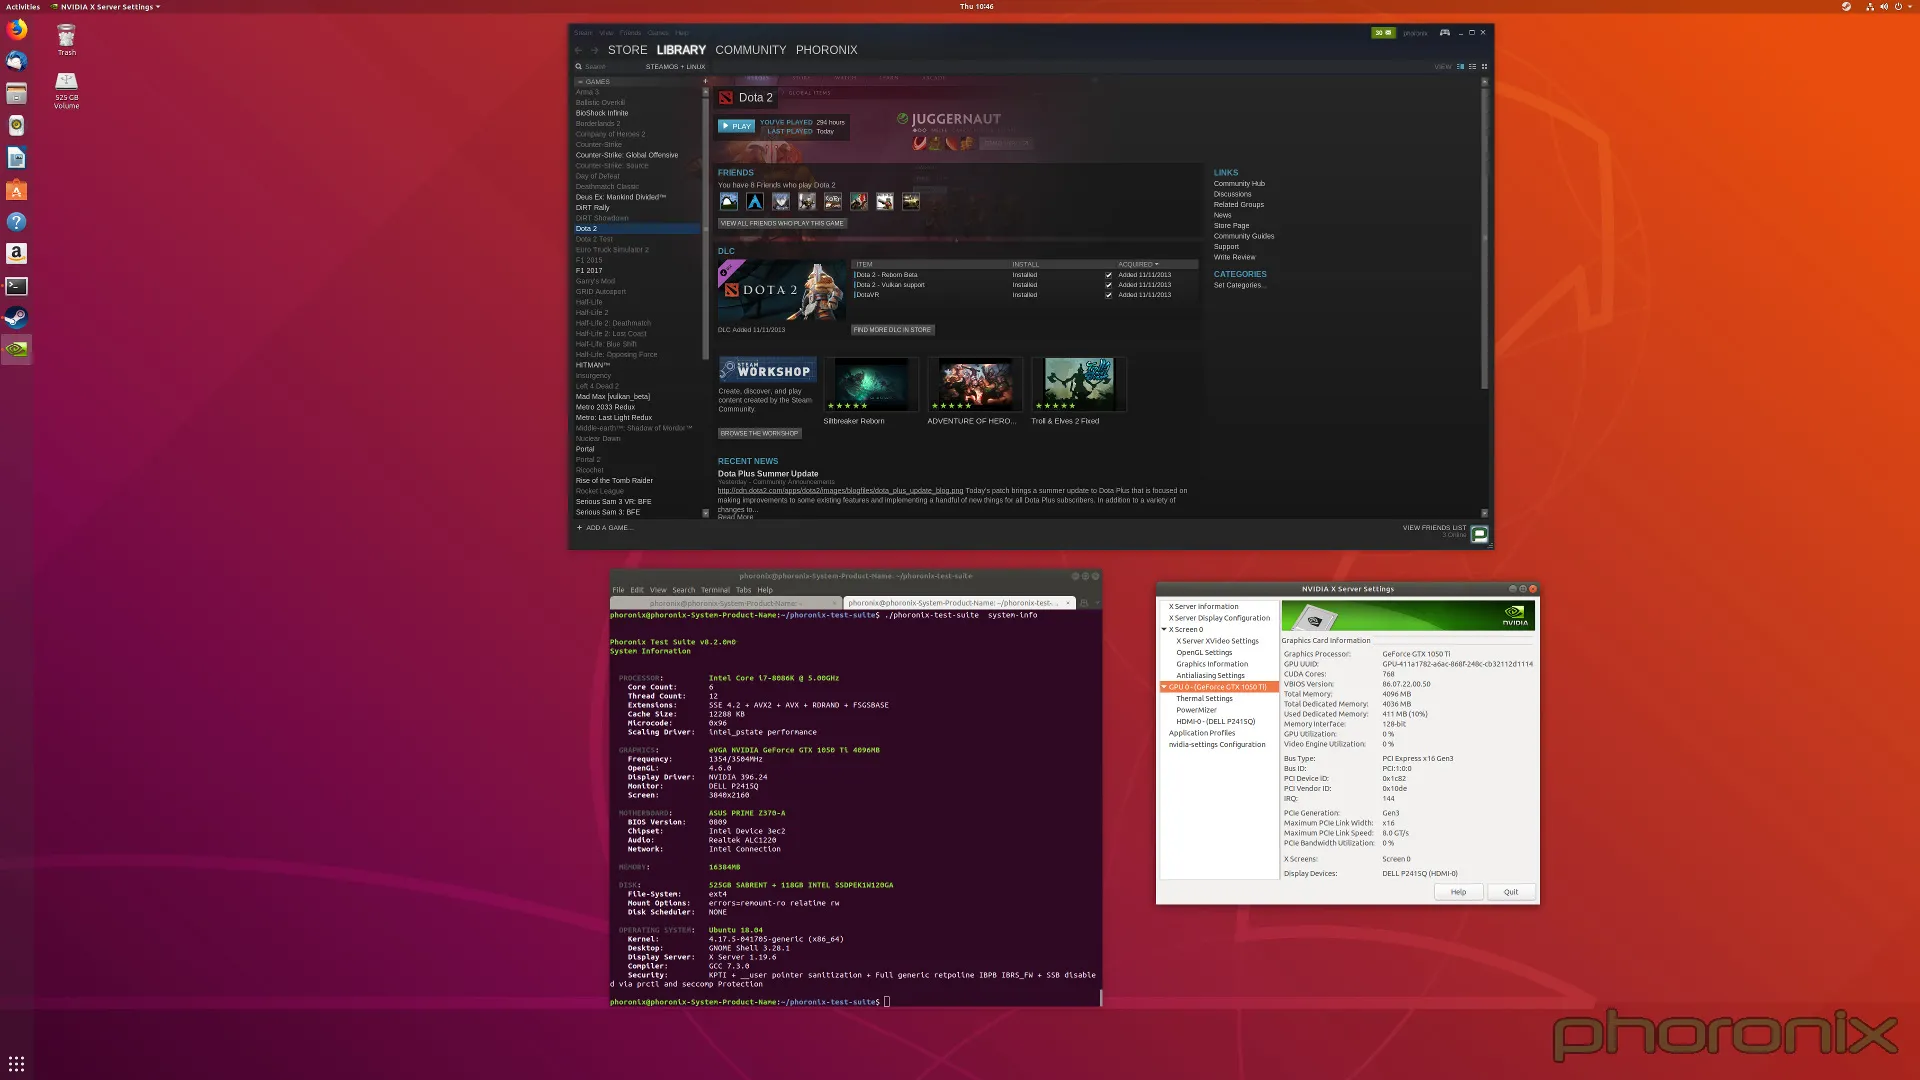Click the Steam game details page scrollbar
The width and height of the screenshot is (1920, 1080).
click(x=1484, y=238)
